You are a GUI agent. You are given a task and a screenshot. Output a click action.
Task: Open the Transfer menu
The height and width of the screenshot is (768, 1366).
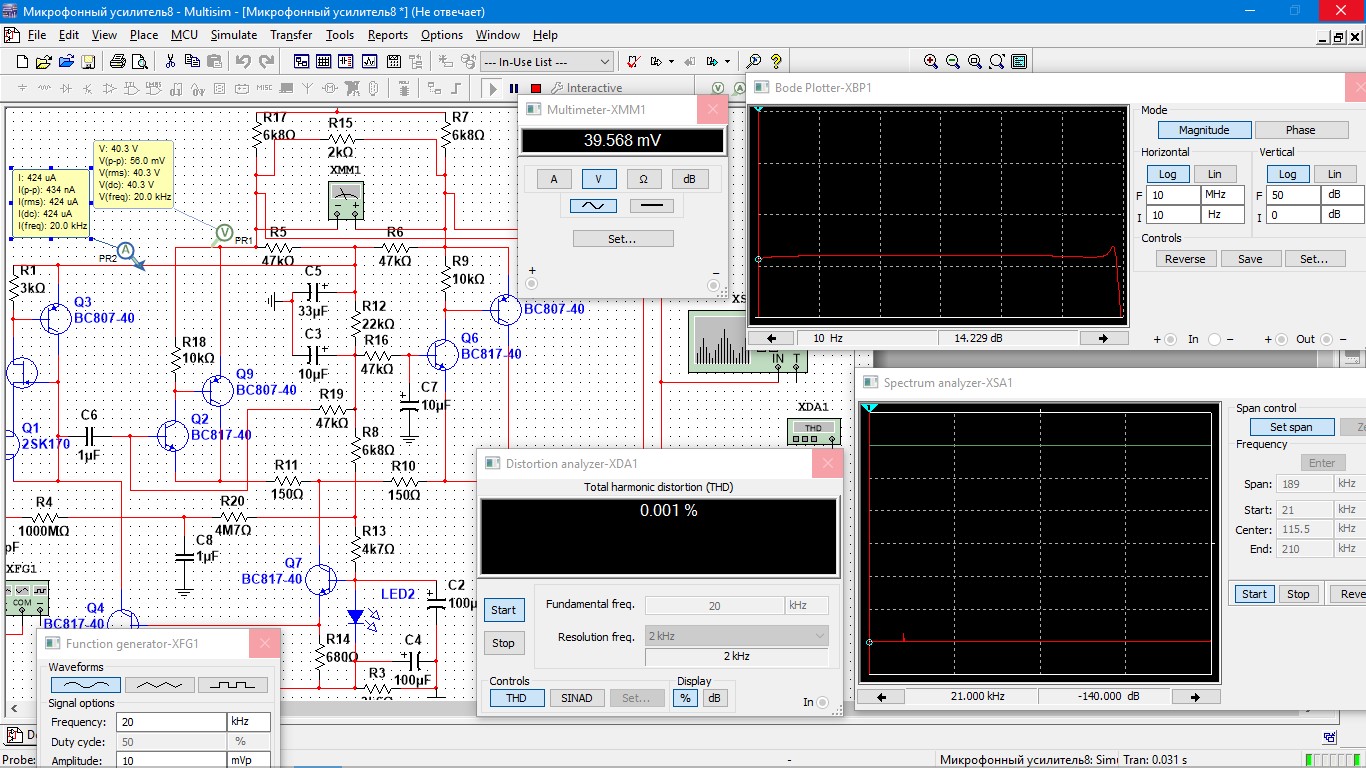click(291, 35)
